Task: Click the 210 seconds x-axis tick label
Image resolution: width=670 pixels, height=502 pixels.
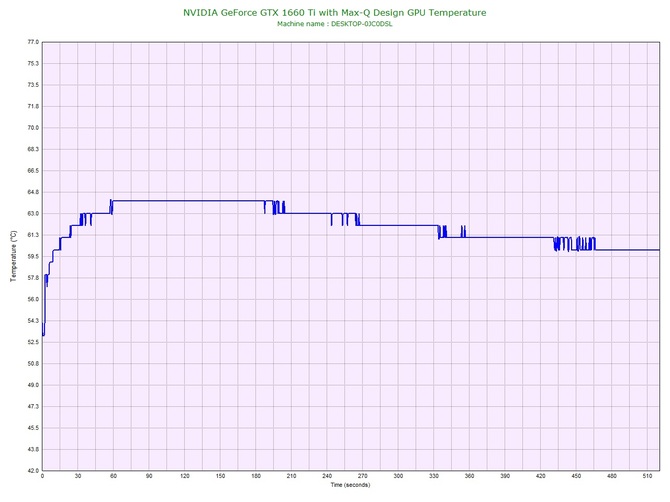Action: pos(291,476)
